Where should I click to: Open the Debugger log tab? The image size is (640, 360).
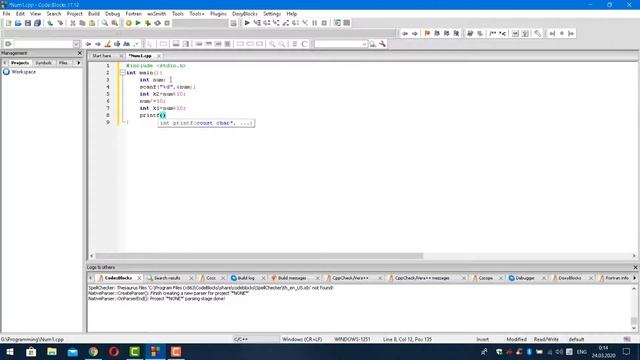click(525, 278)
